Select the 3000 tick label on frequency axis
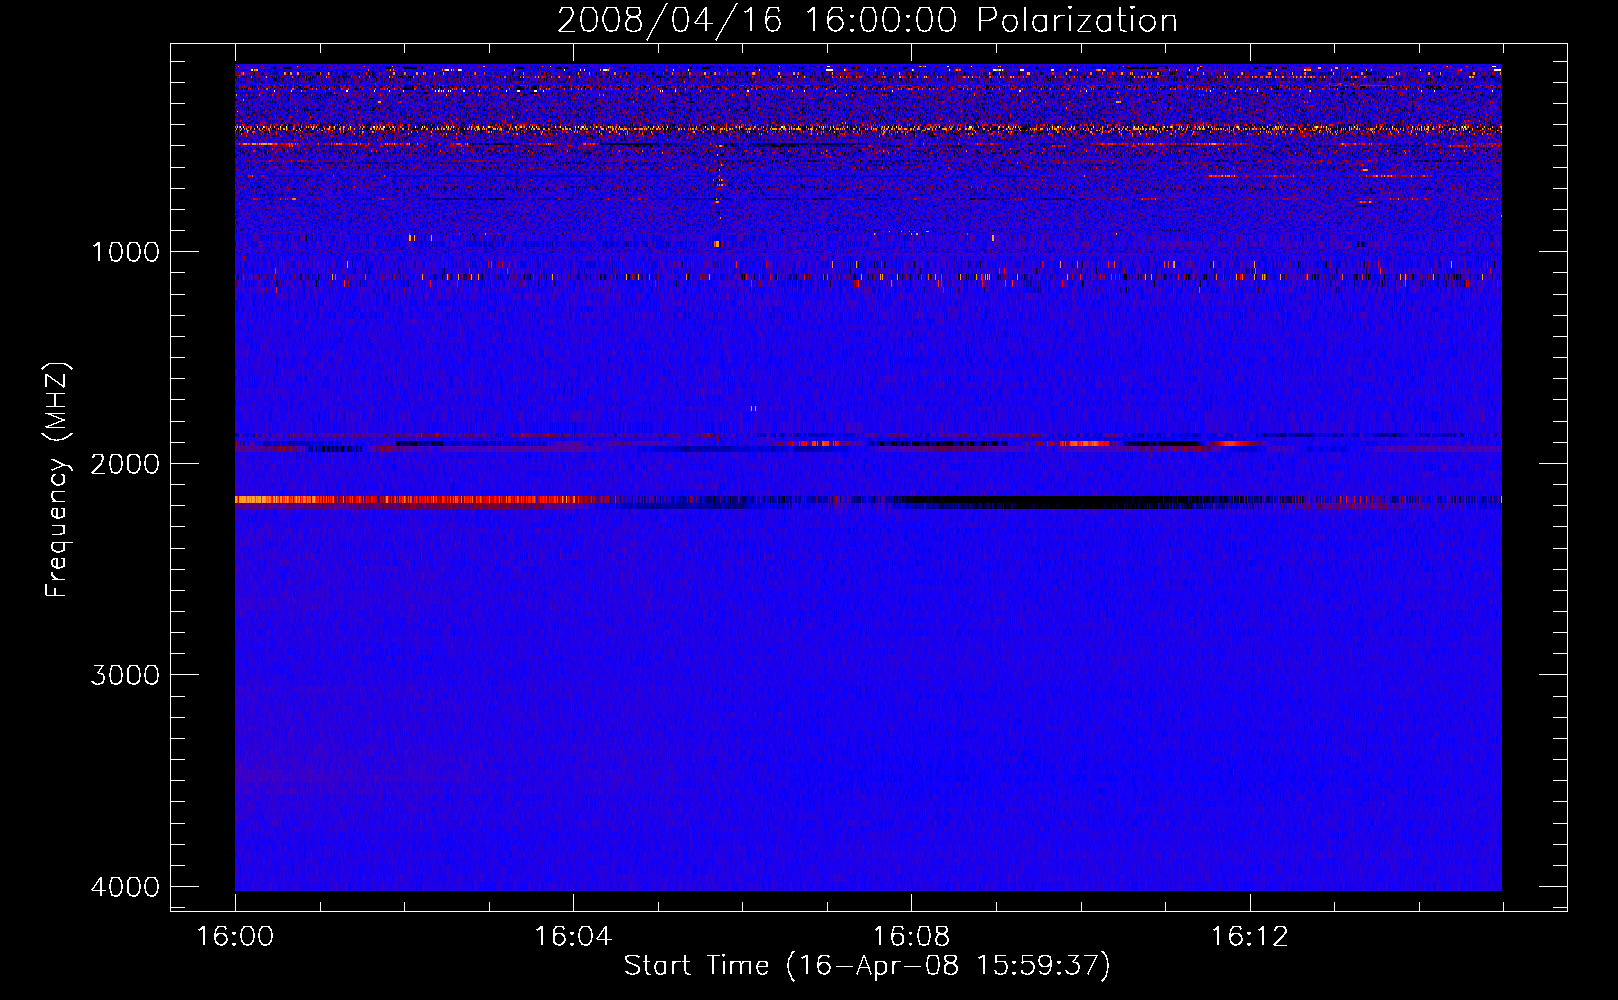 [125, 675]
